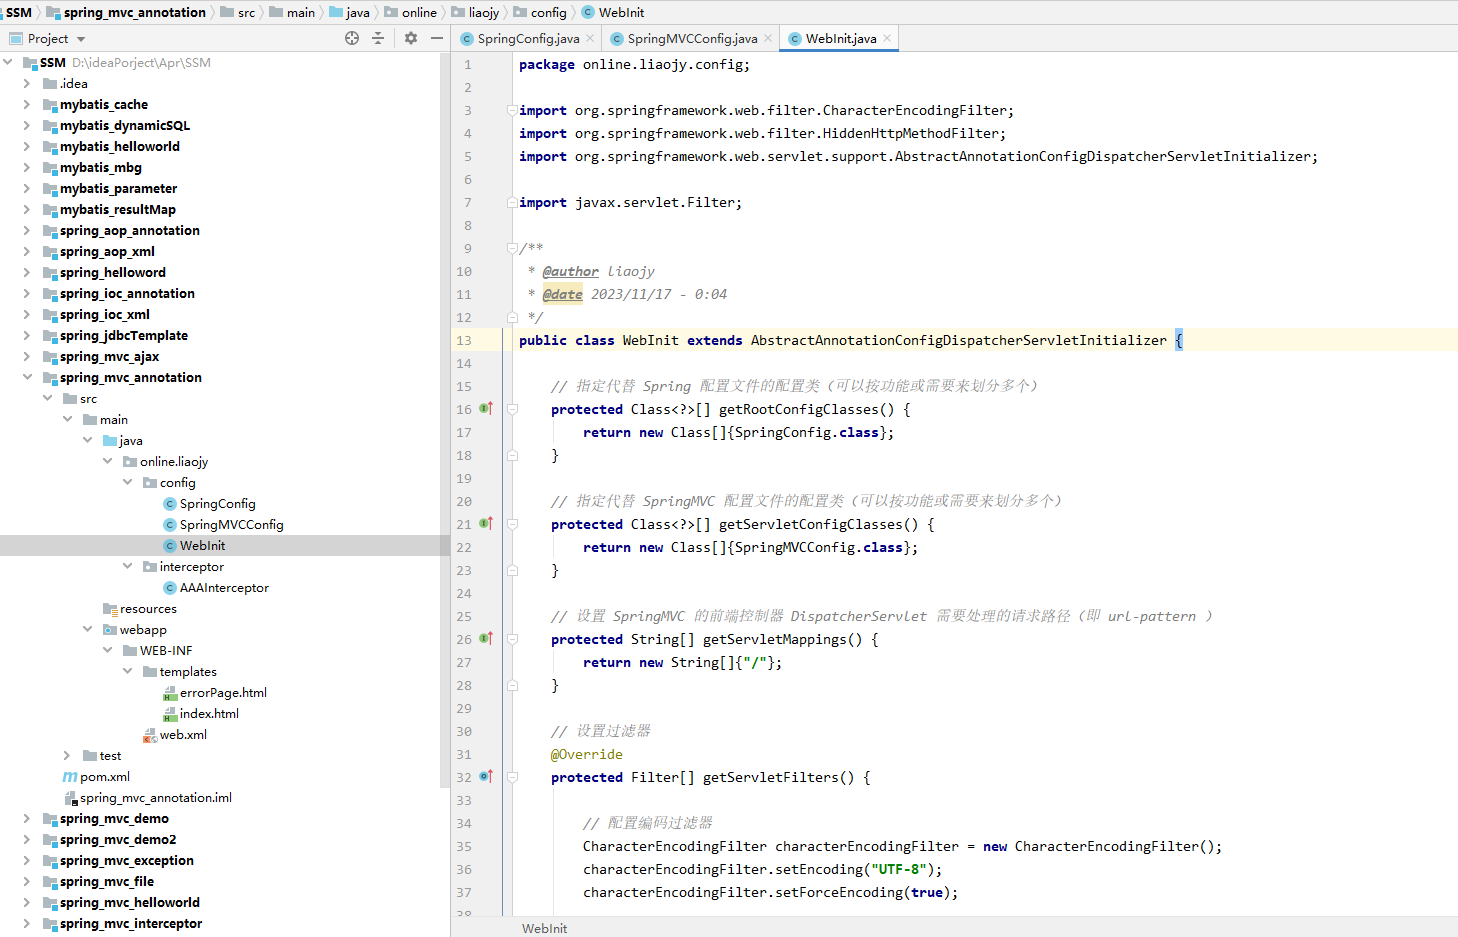This screenshot has height=937, width=1458.
Task: Open the pom.xml Maven file
Action: click(x=105, y=777)
